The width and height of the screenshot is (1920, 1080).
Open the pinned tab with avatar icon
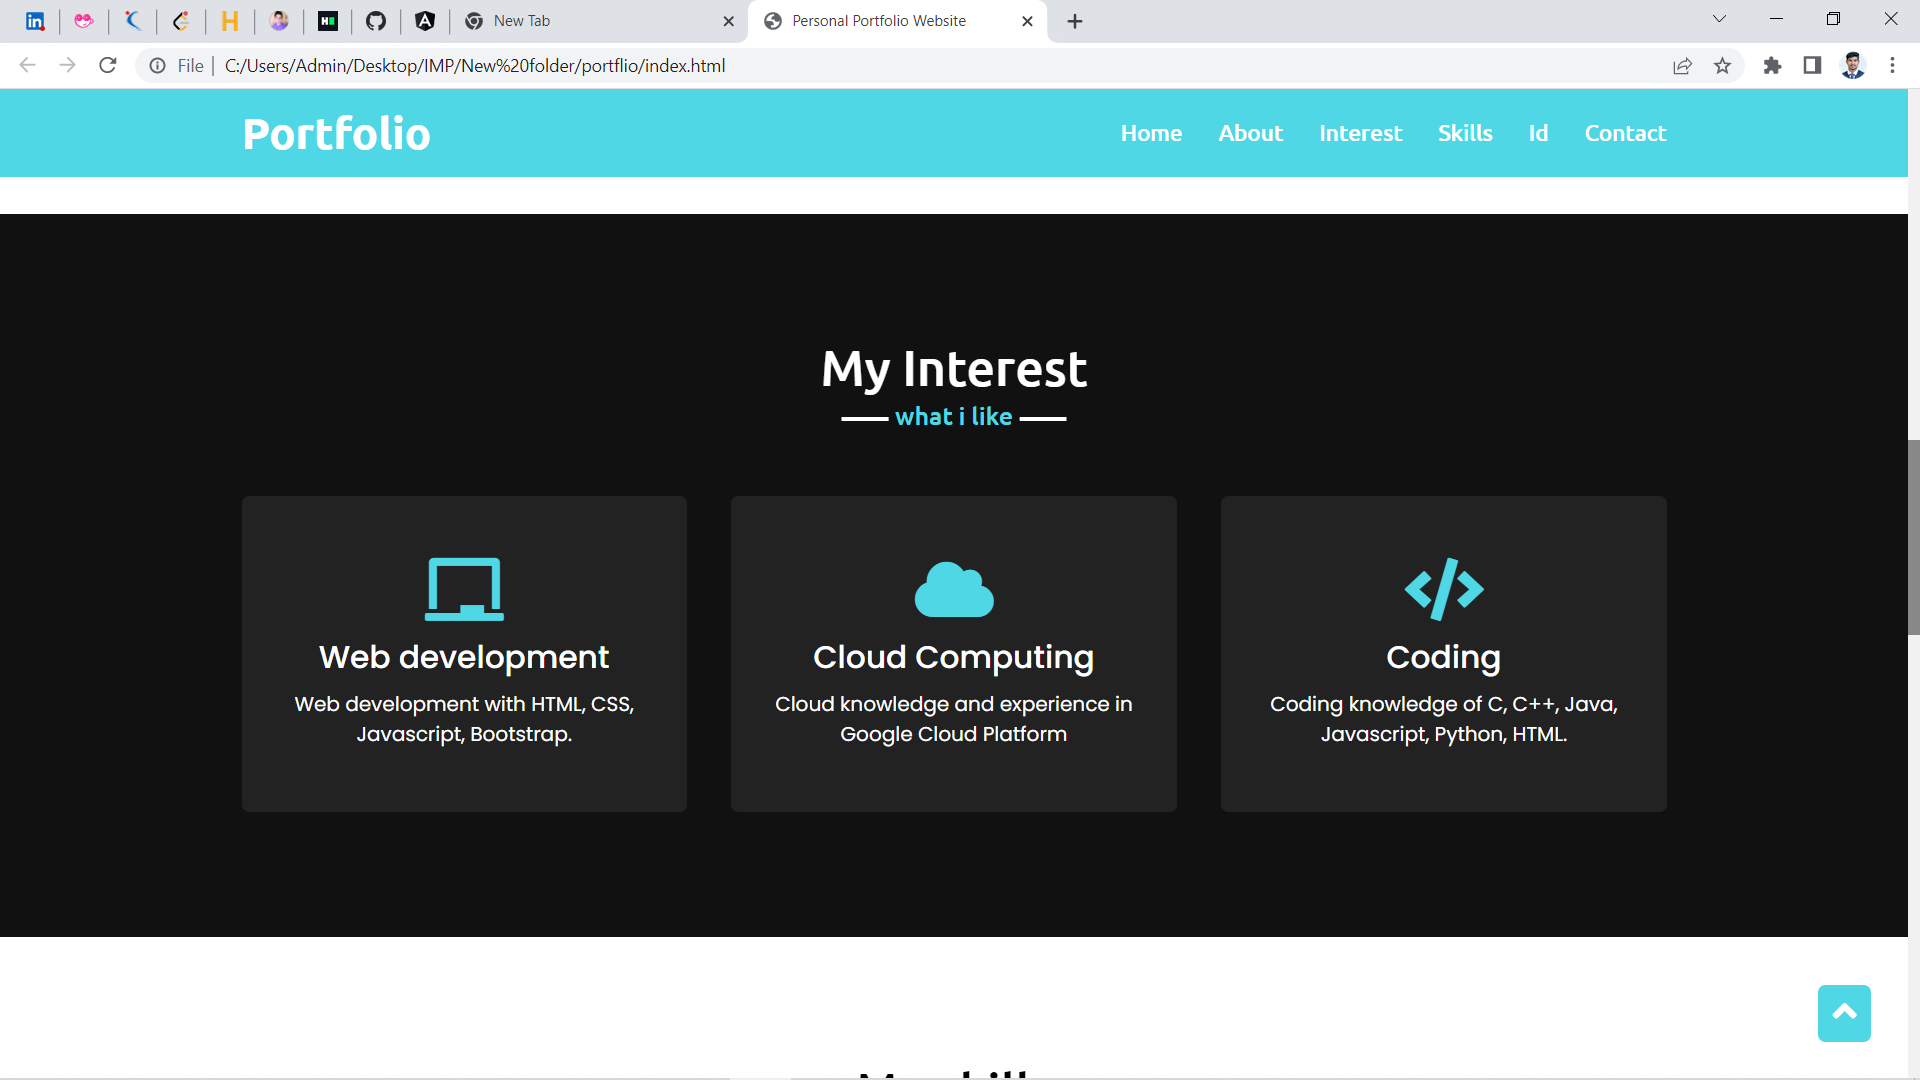coord(279,21)
